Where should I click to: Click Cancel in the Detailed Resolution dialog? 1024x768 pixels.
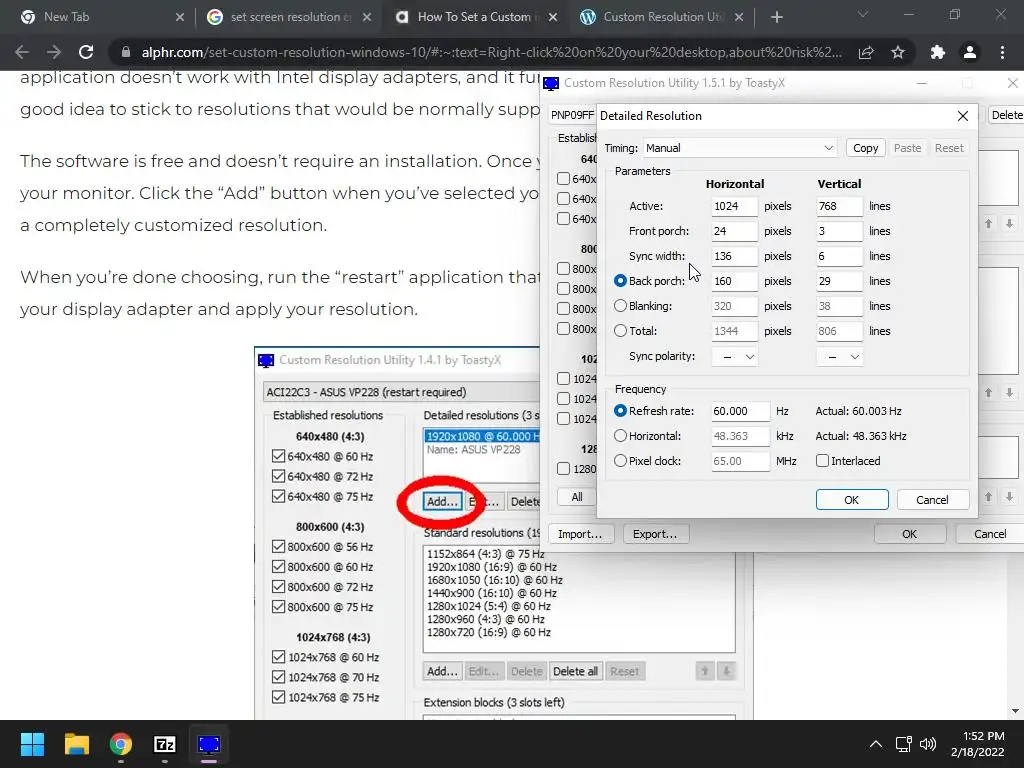point(933,500)
